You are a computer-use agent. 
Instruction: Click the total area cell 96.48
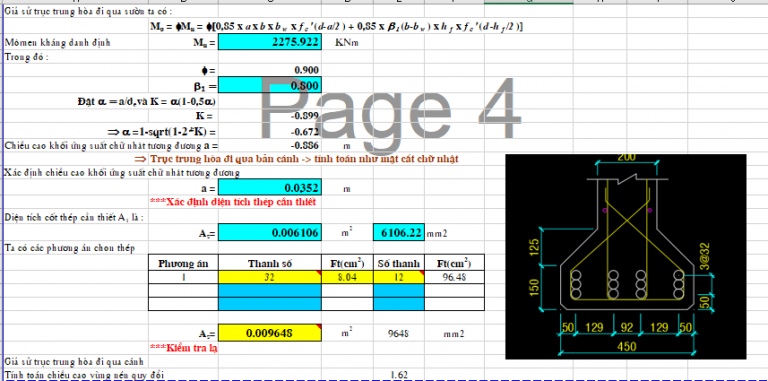pyautogui.click(x=454, y=277)
